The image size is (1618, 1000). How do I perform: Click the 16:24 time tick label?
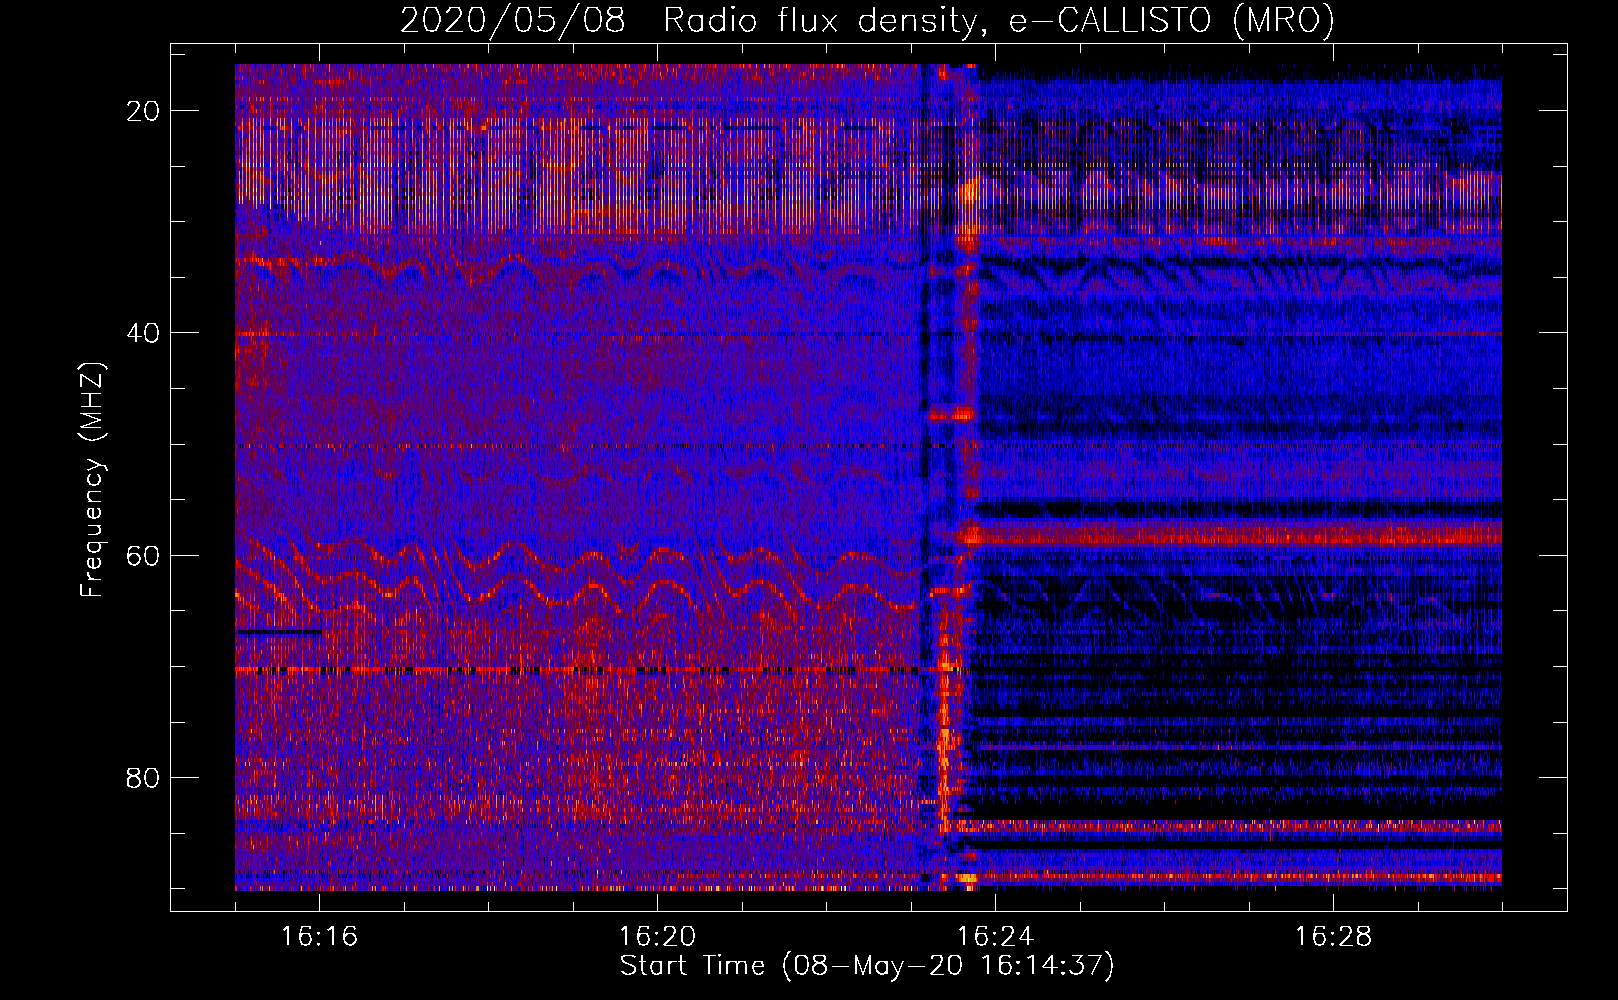point(995,937)
